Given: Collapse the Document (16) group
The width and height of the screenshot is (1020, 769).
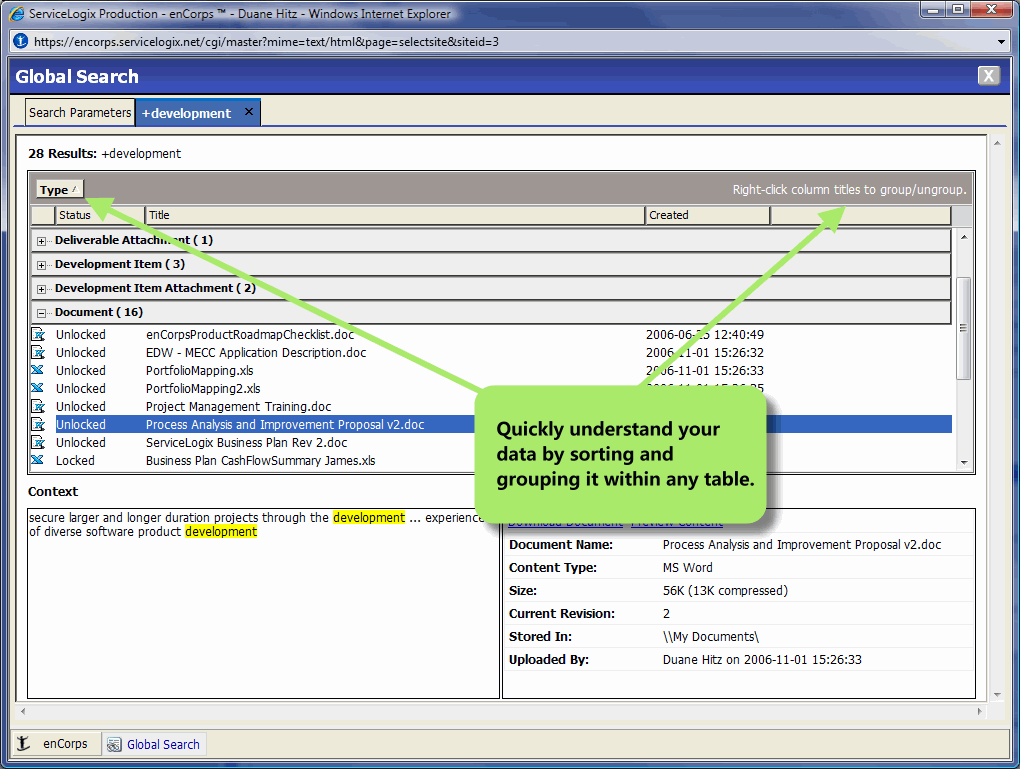Looking at the screenshot, I should coord(42,314).
